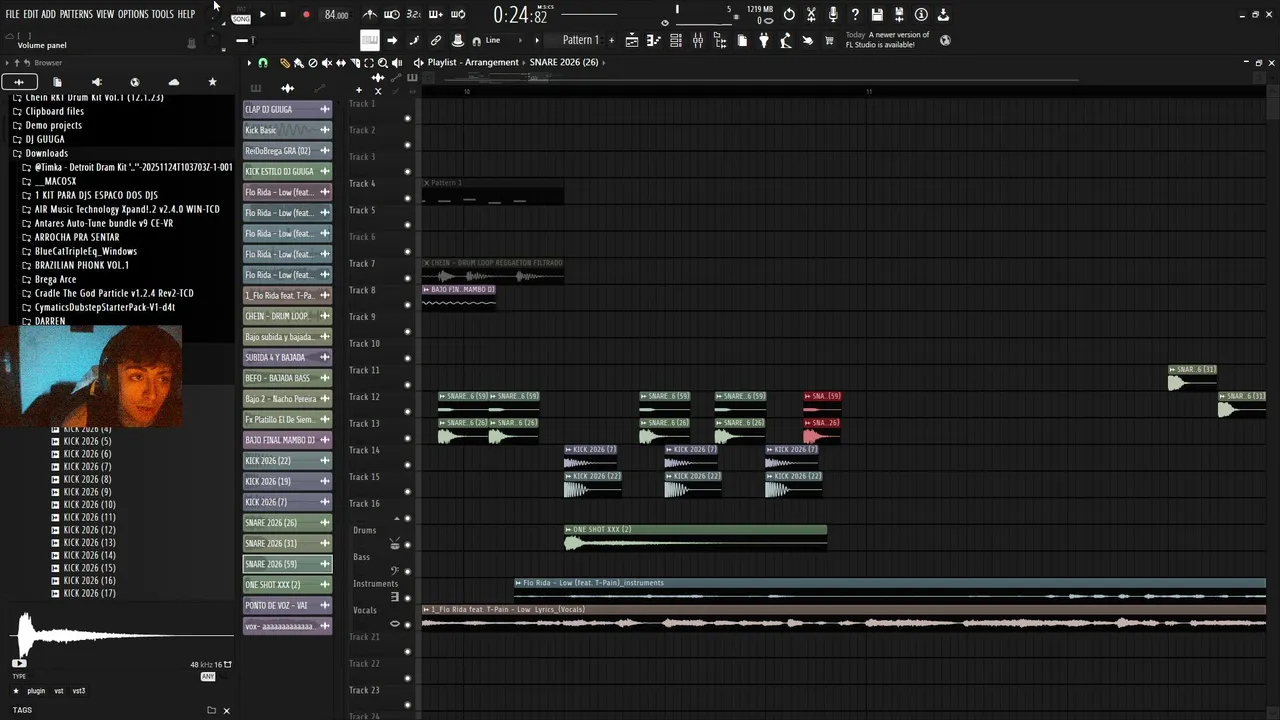Viewport: 1280px width, 720px height.
Task: Mute Track 12 using its mute dot
Action: tap(407, 411)
